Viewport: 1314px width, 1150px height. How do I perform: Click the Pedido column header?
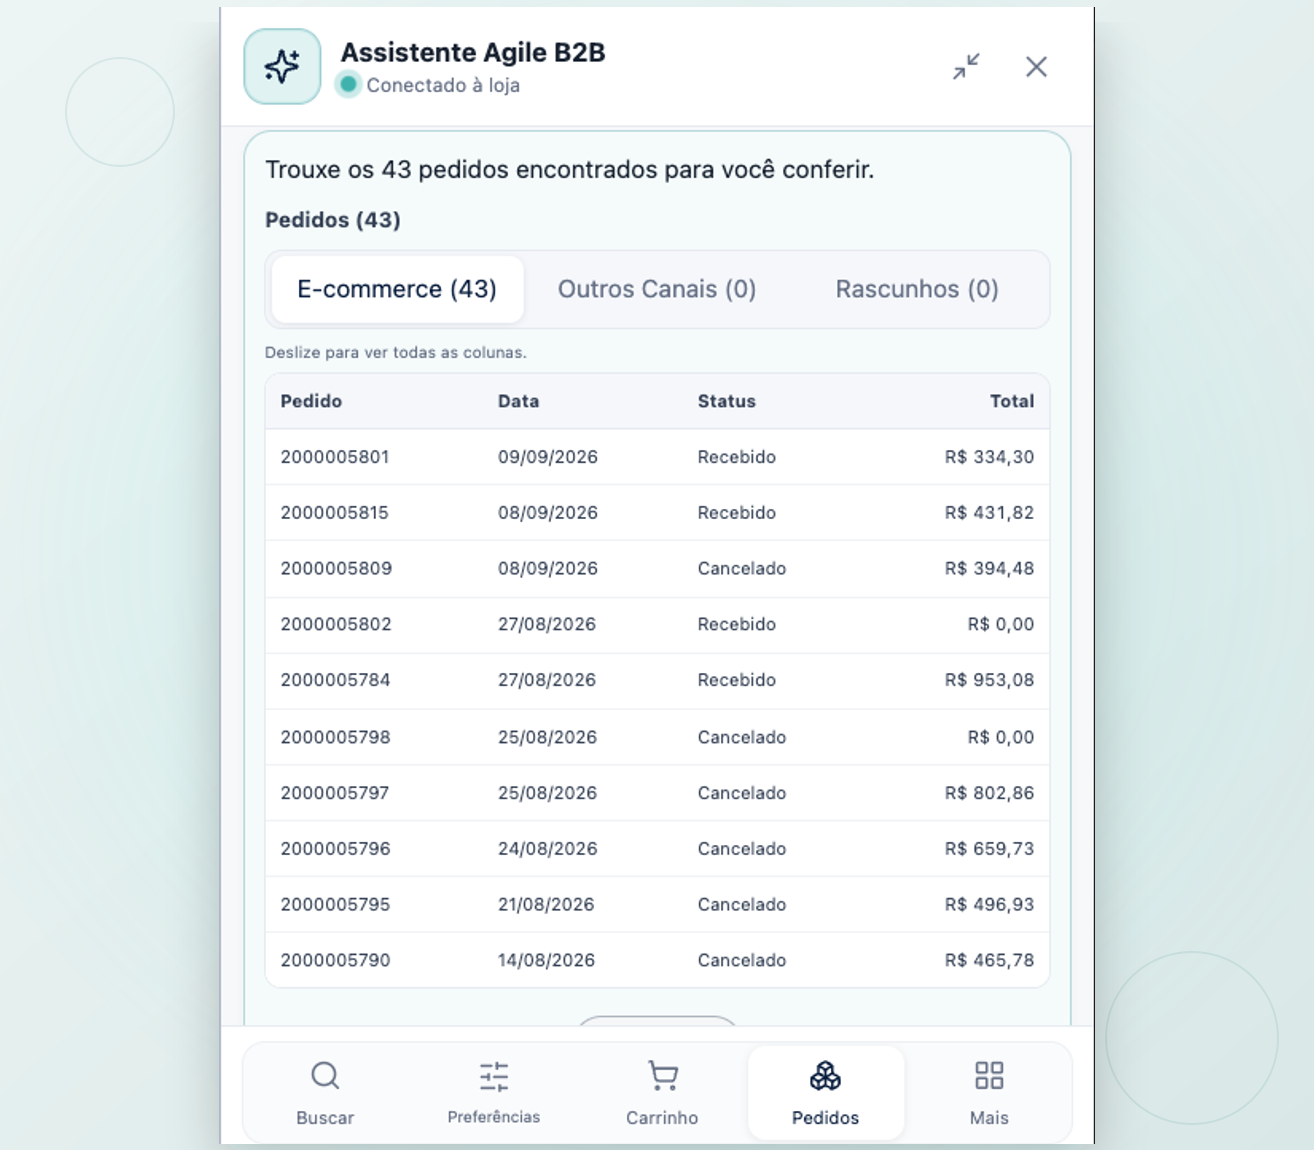(311, 401)
